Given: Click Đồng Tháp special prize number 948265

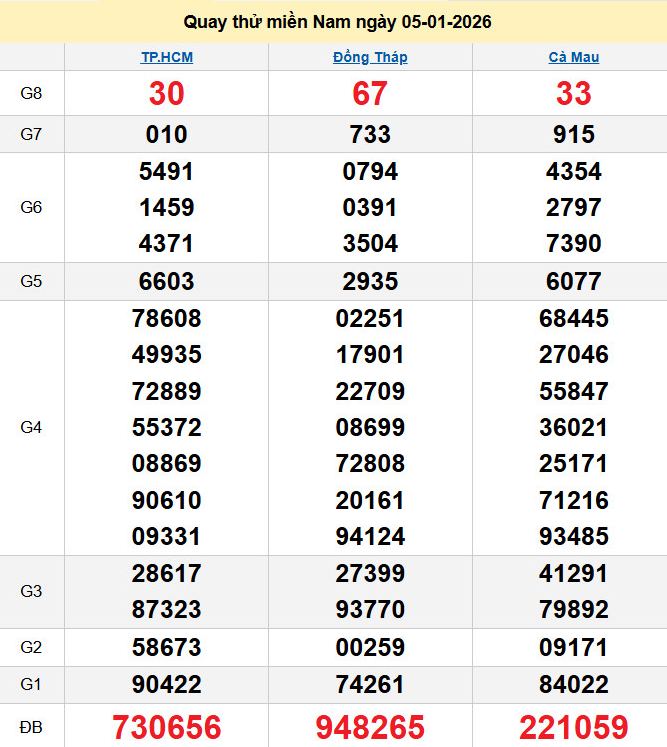Looking at the screenshot, I should coord(370,727).
